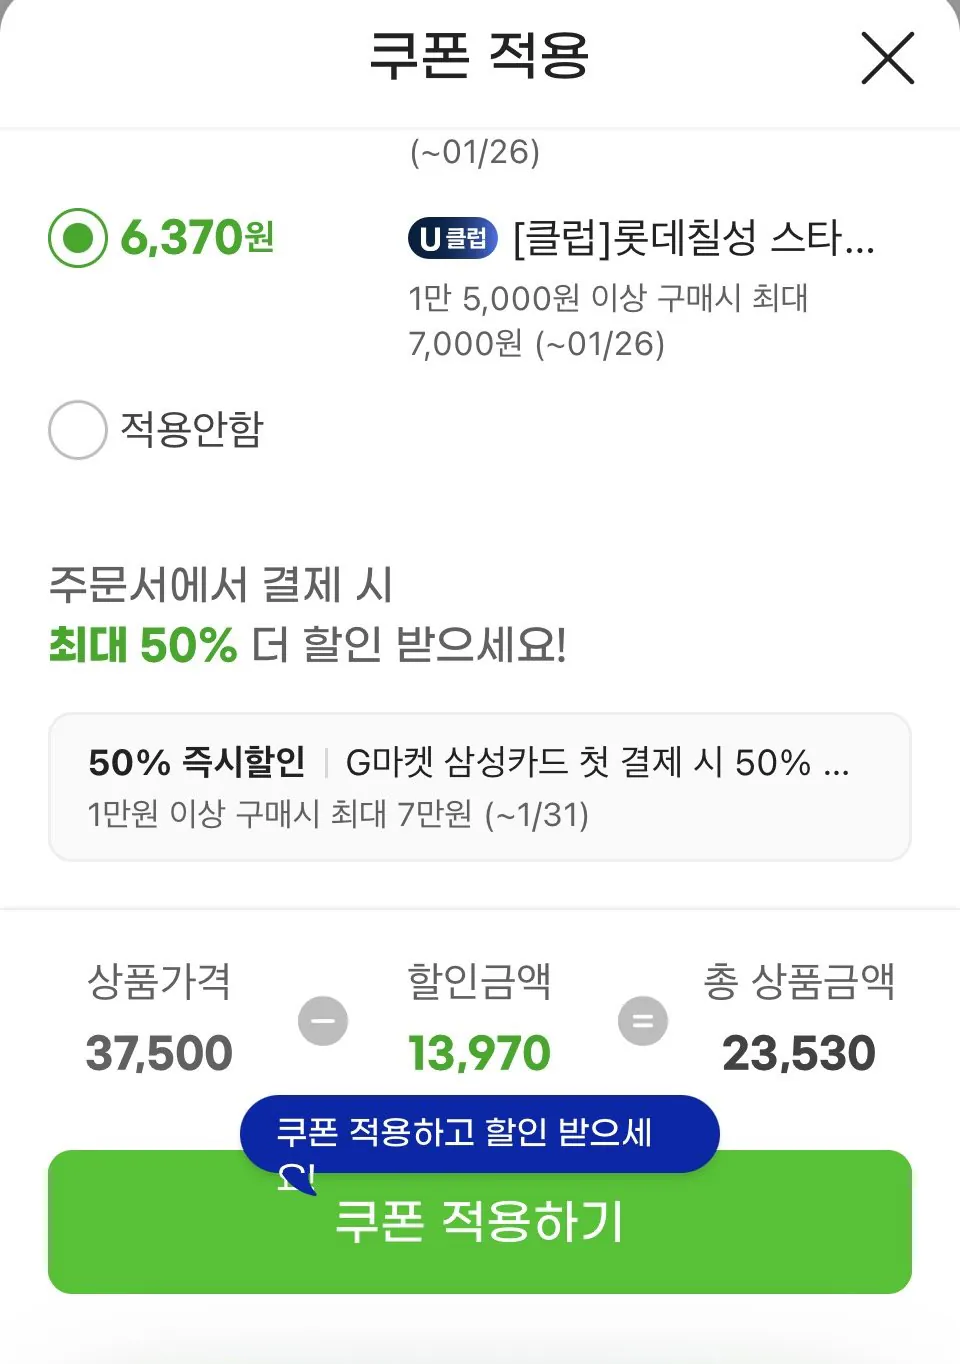Click the 50% 즉시할인 promotion card
Screen dimensions: 960x1364
[x=478, y=787]
